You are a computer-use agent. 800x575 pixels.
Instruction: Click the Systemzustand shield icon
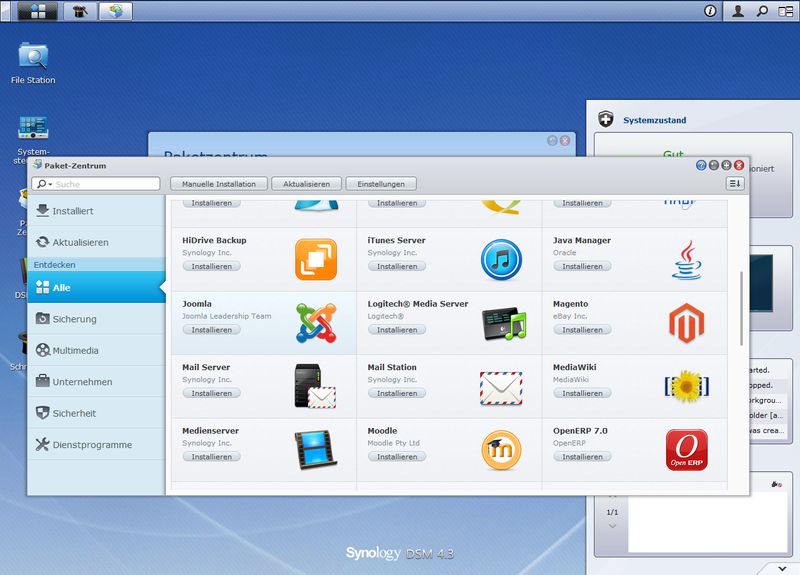(606, 119)
